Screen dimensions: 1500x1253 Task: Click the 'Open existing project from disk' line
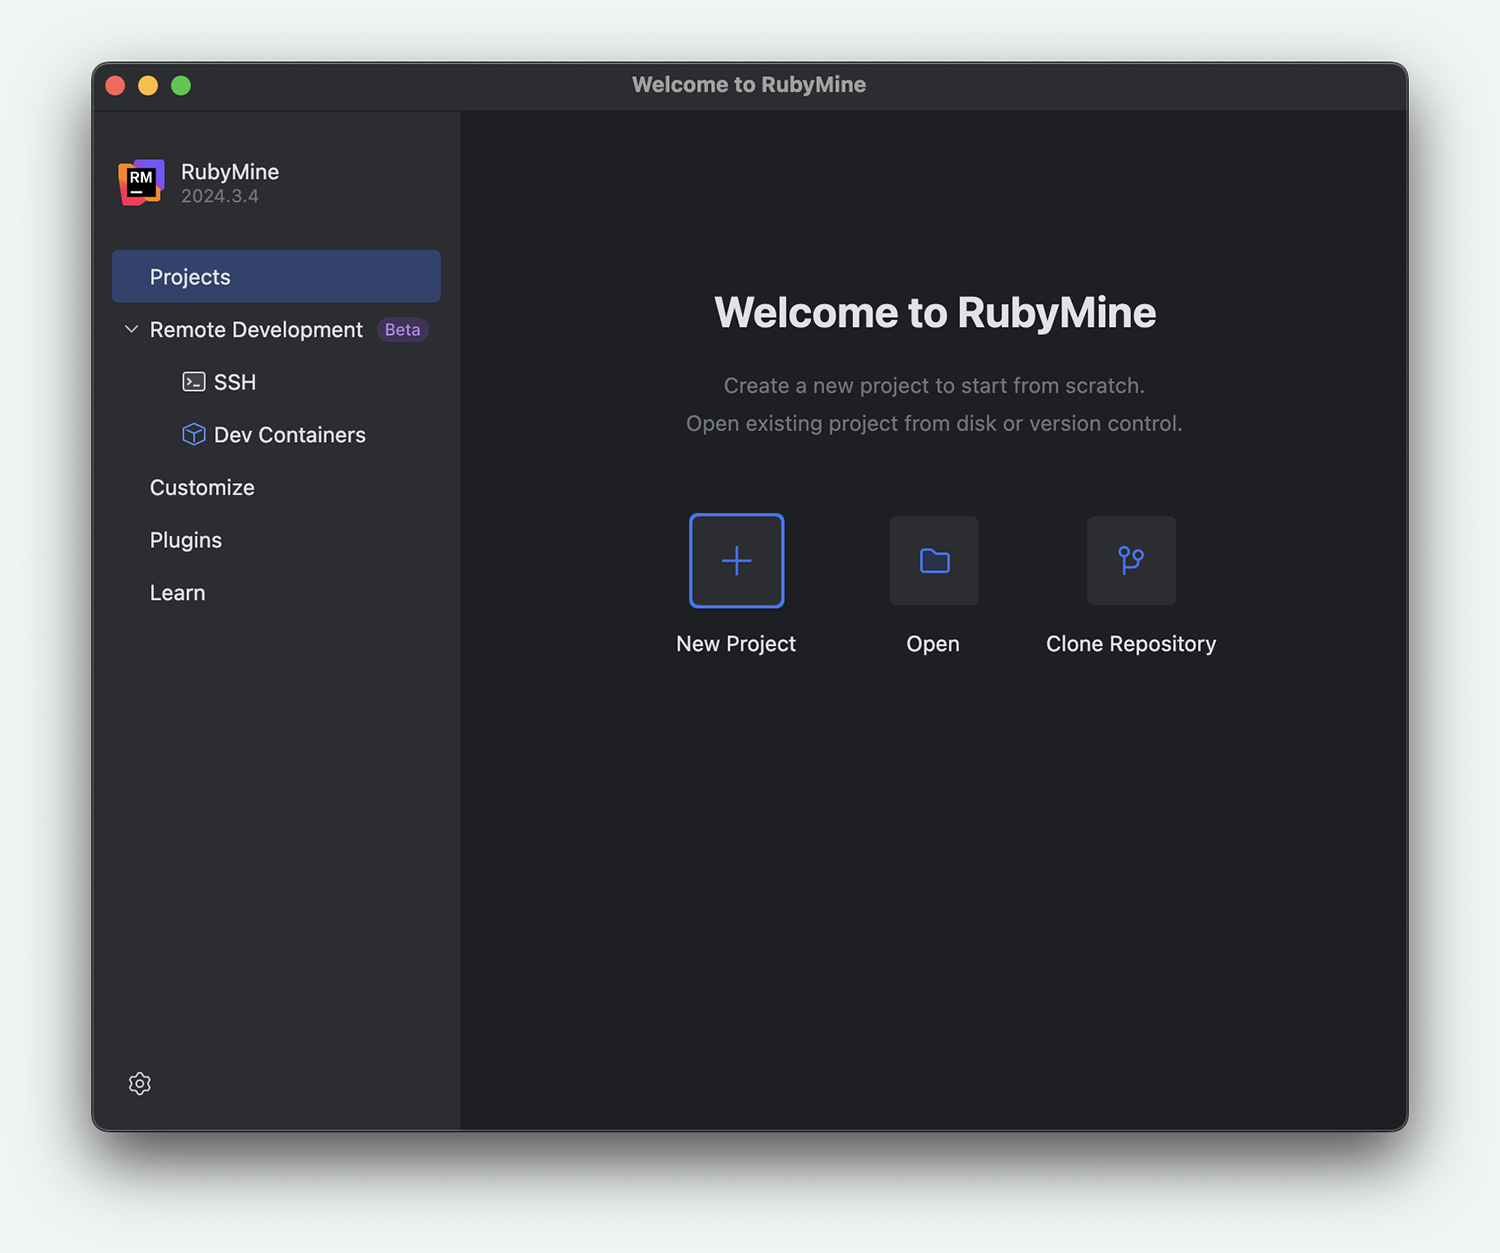934,424
